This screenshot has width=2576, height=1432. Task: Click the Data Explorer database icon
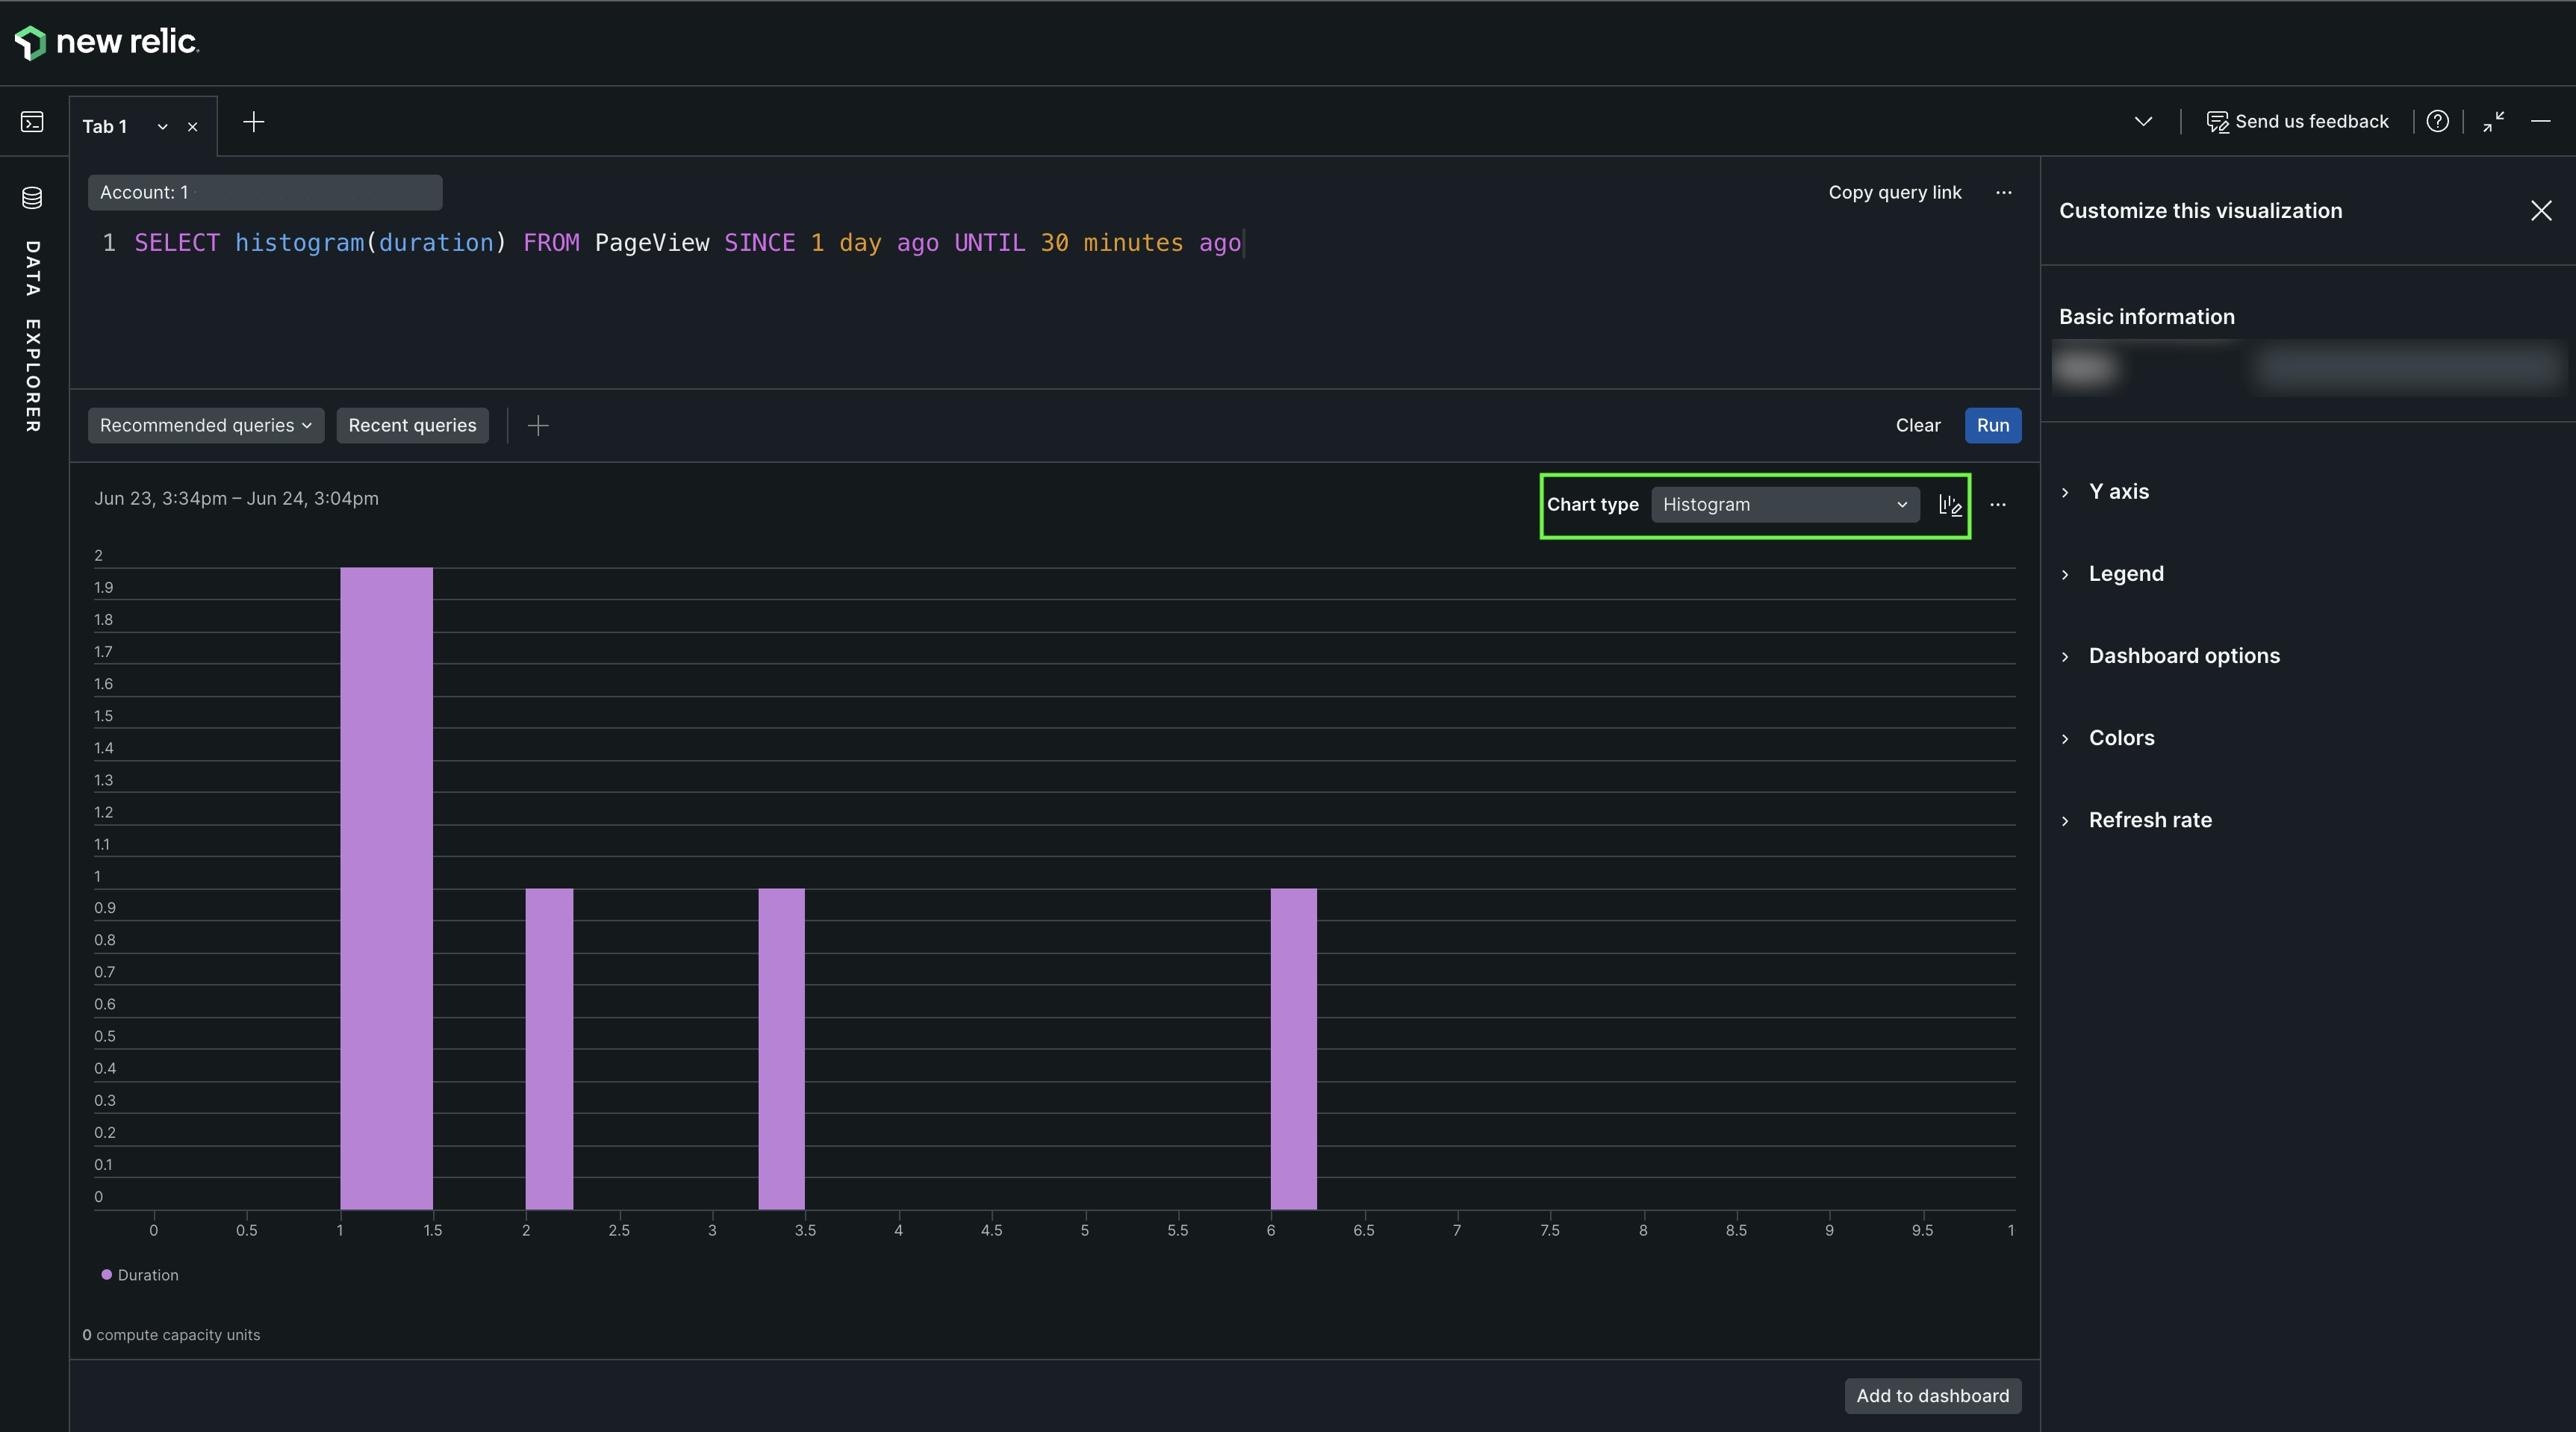[32, 197]
